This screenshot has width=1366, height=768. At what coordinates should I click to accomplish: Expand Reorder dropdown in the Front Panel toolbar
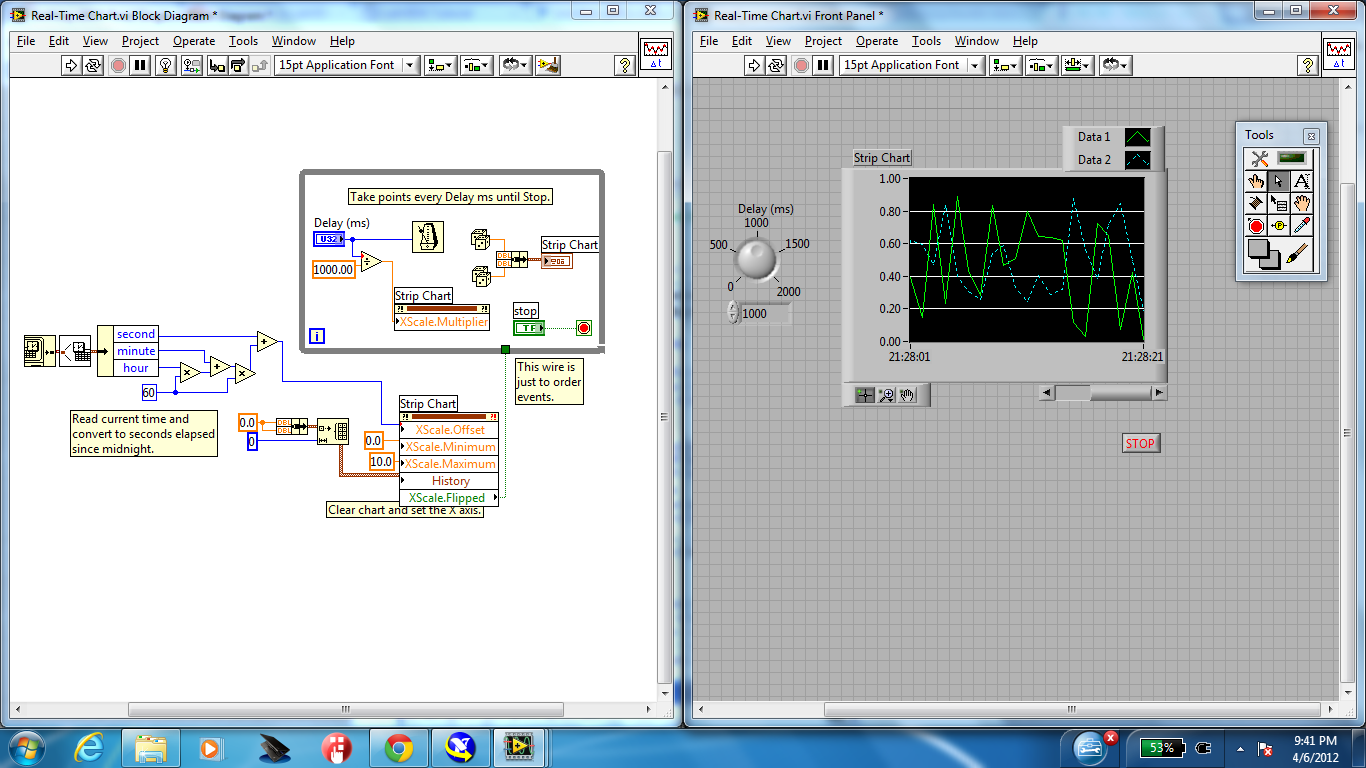pos(1114,65)
